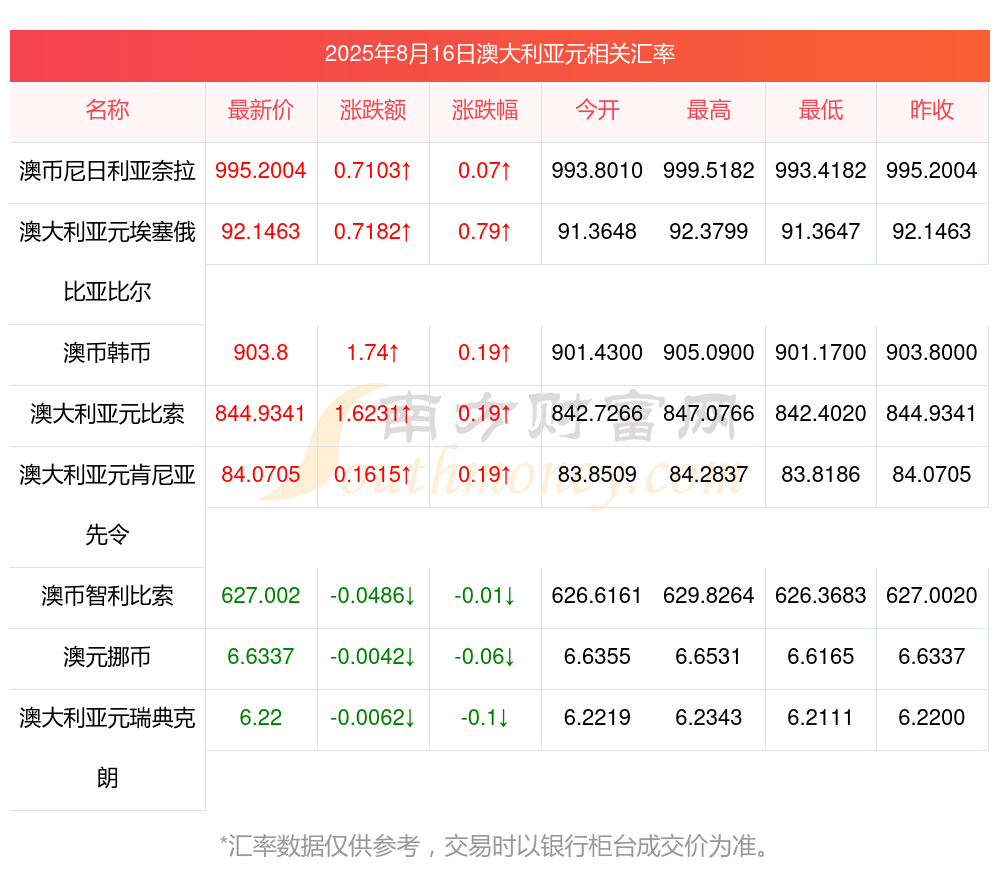The height and width of the screenshot is (877, 1000).
Task: Click opening value 901.4300
Action: click(x=597, y=352)
